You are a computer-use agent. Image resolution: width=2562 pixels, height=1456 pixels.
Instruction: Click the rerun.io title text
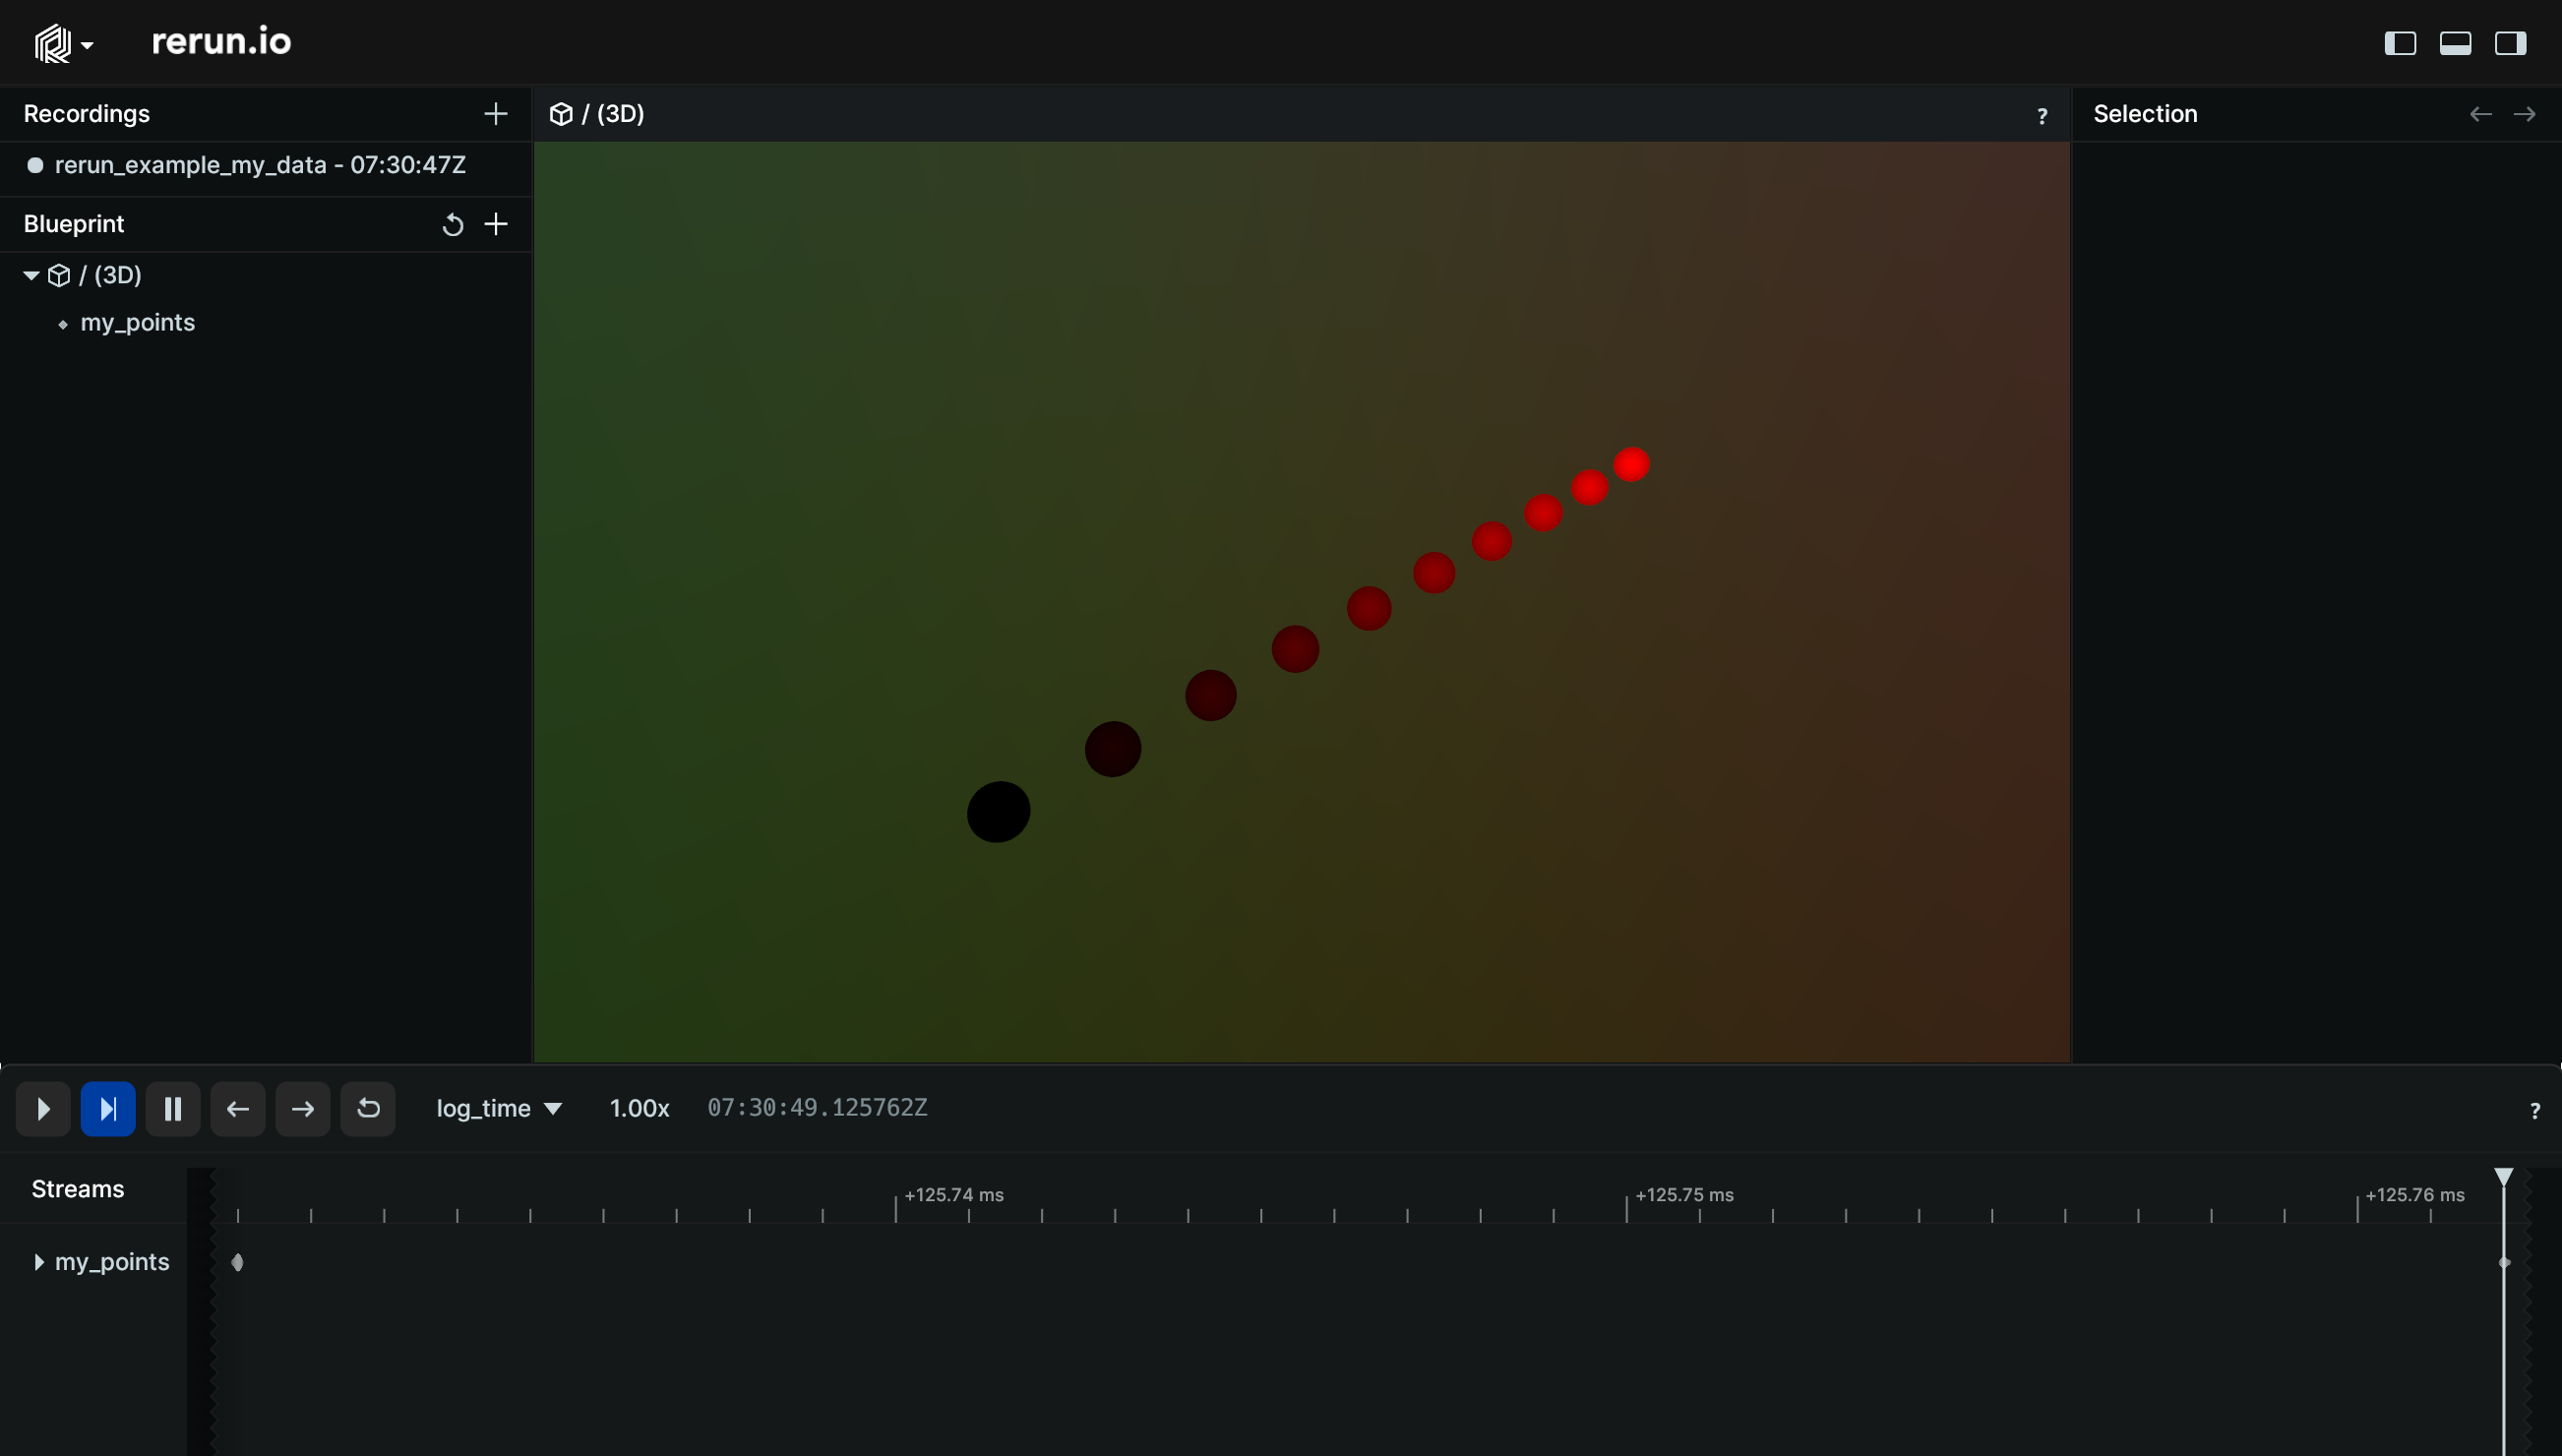point(221,42)
